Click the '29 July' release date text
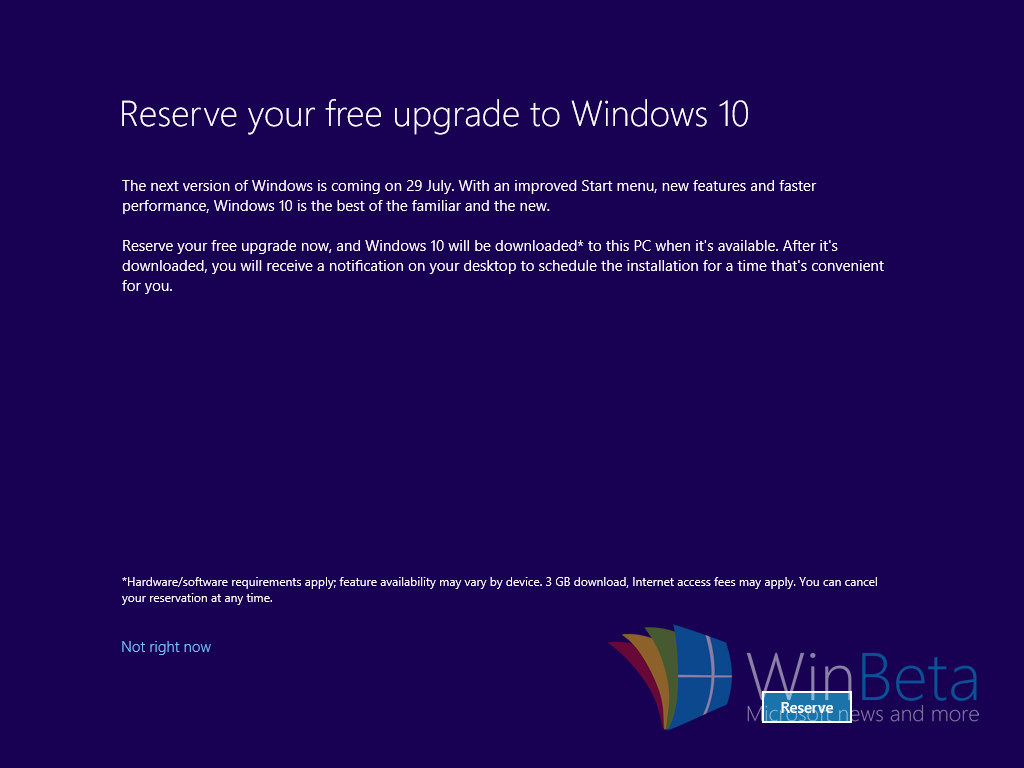Viewport: 1024px width, 768px height. point(428,186)
